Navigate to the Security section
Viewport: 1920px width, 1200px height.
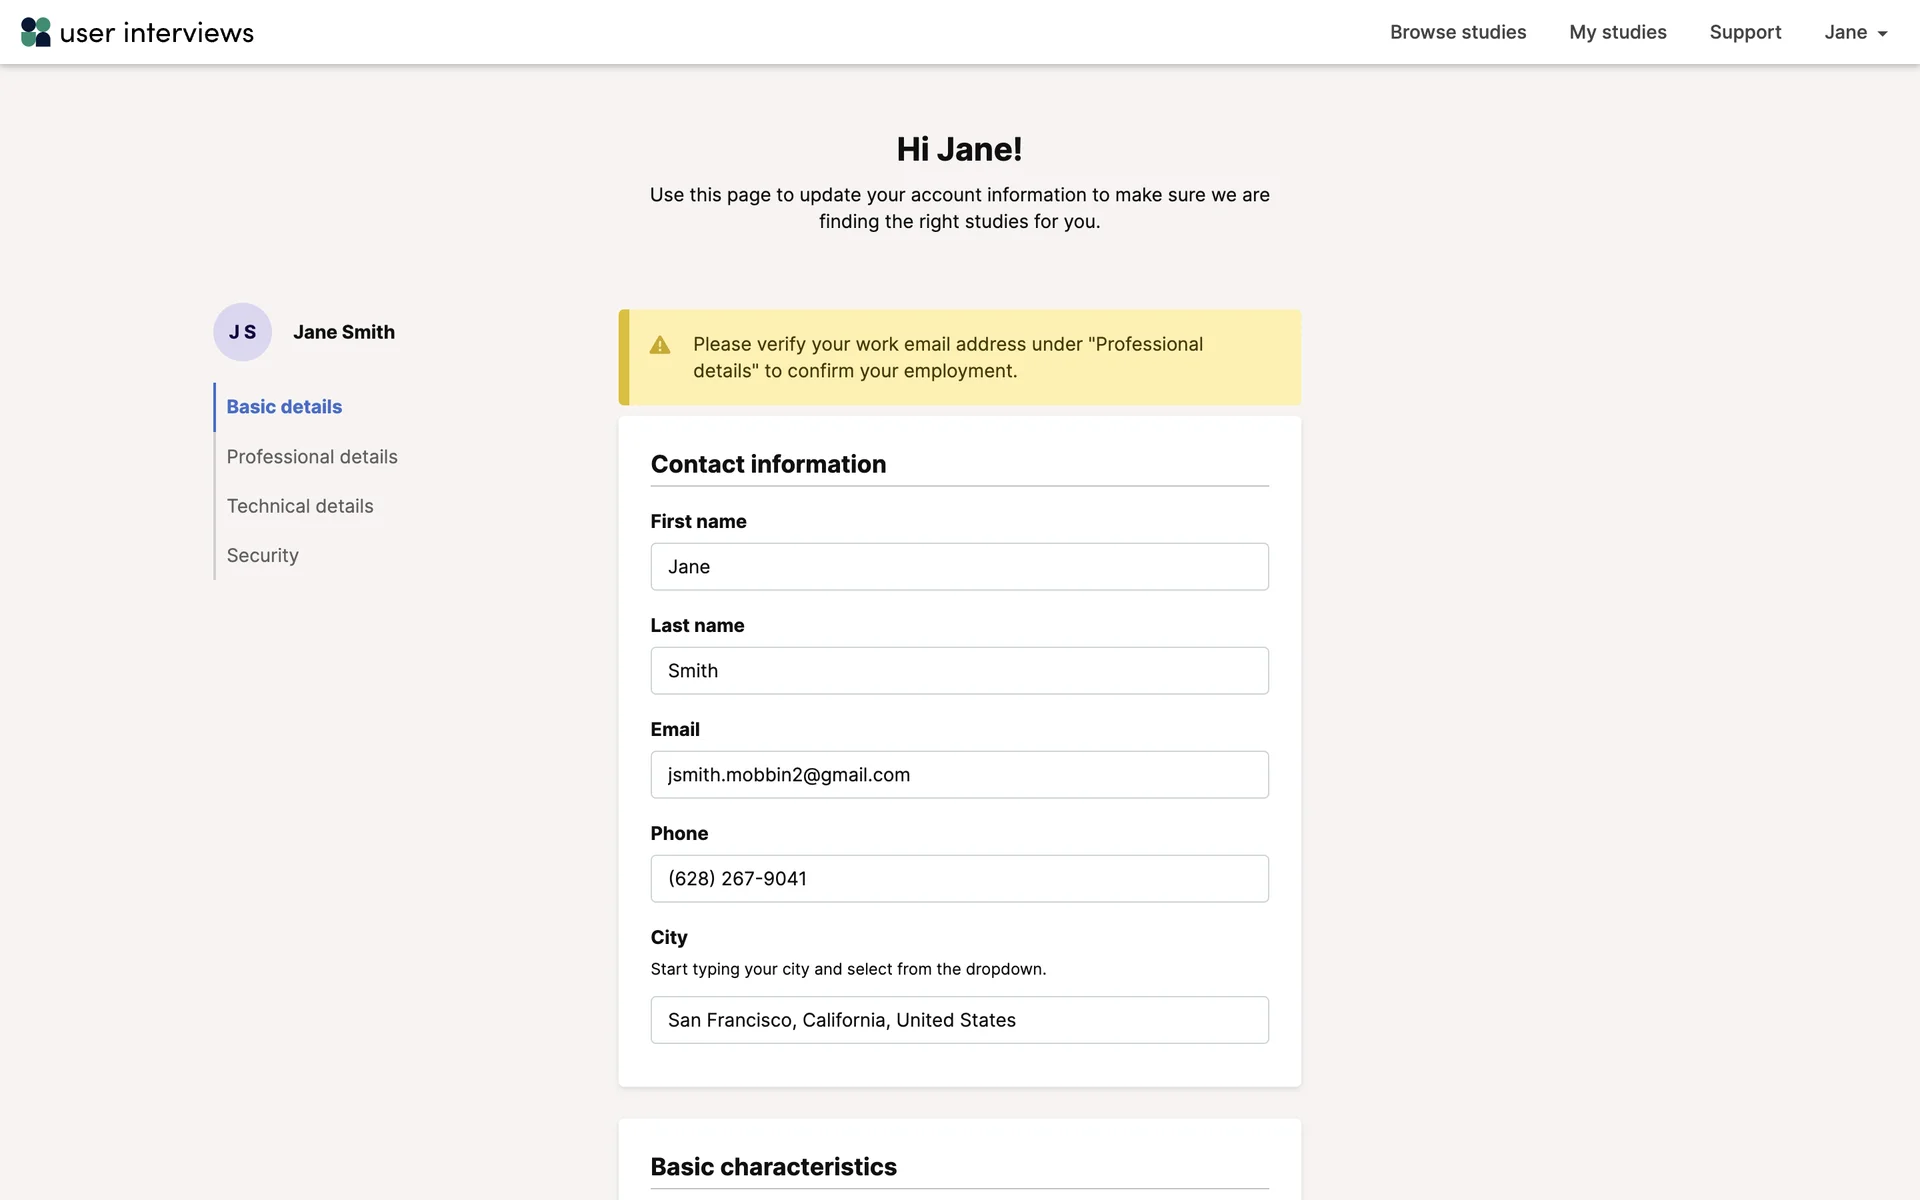pyautogui.click(x=262, y=555)
